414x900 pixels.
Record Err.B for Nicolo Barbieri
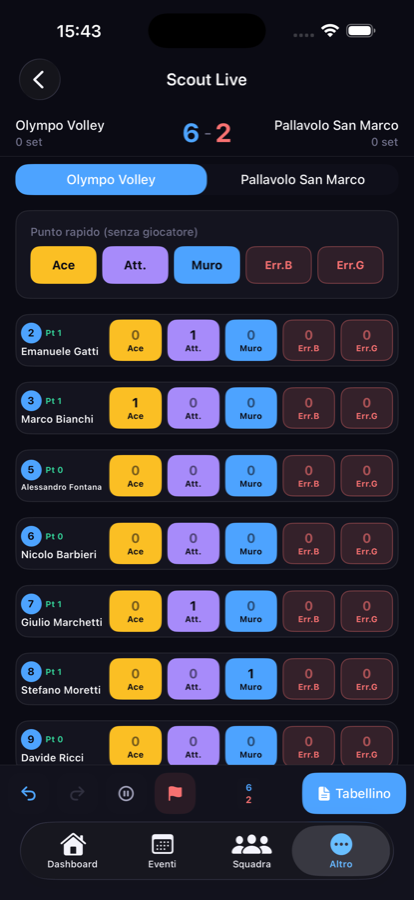pos(308,544)
